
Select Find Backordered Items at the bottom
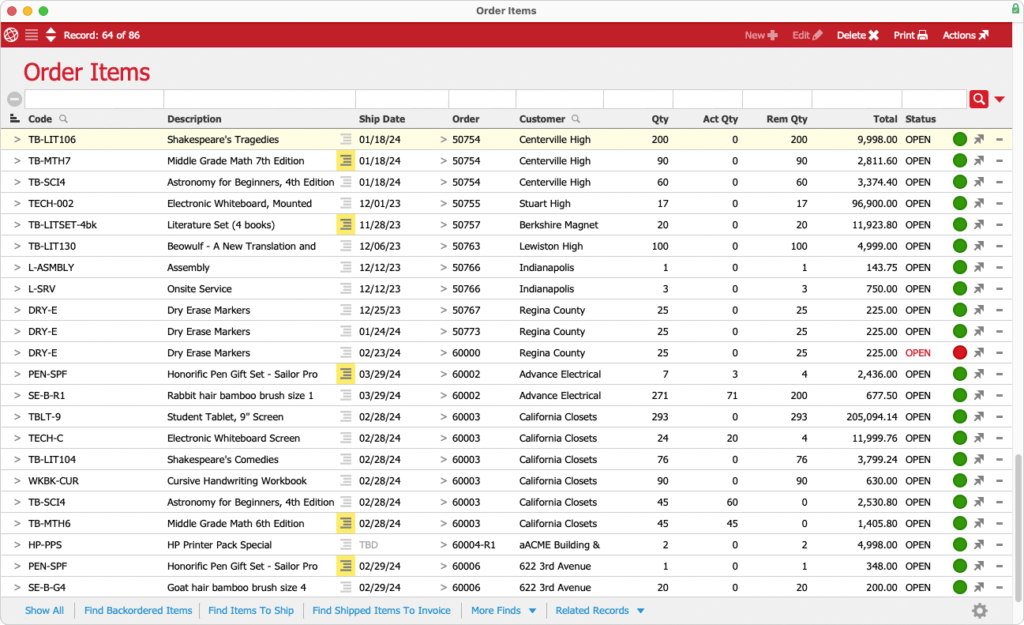138,610
